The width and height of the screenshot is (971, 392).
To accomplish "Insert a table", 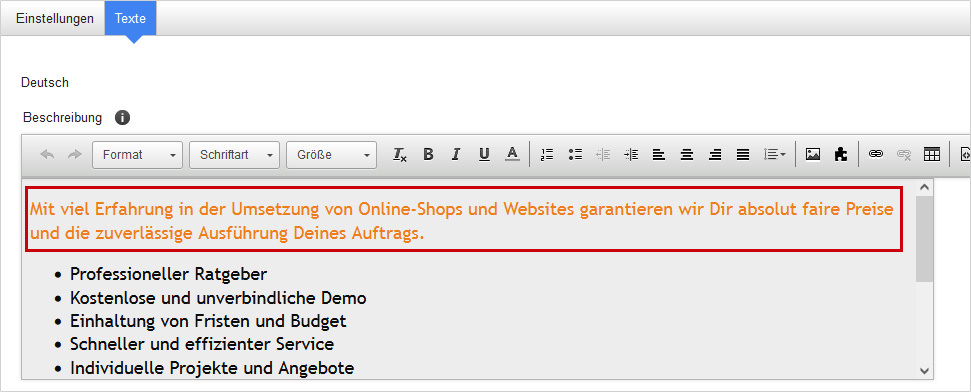I will coord(932,155).
